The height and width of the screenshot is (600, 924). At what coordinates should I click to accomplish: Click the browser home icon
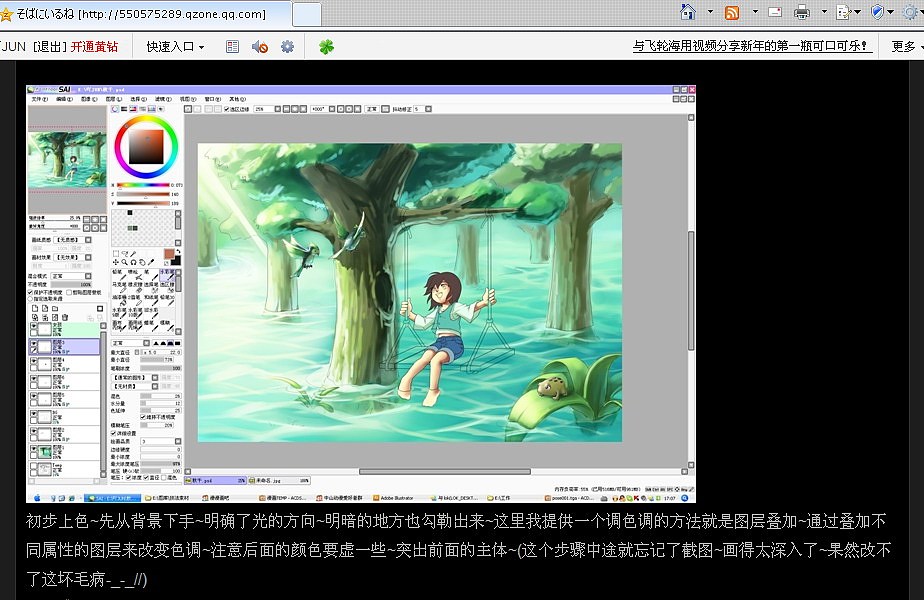click(688, 12)
